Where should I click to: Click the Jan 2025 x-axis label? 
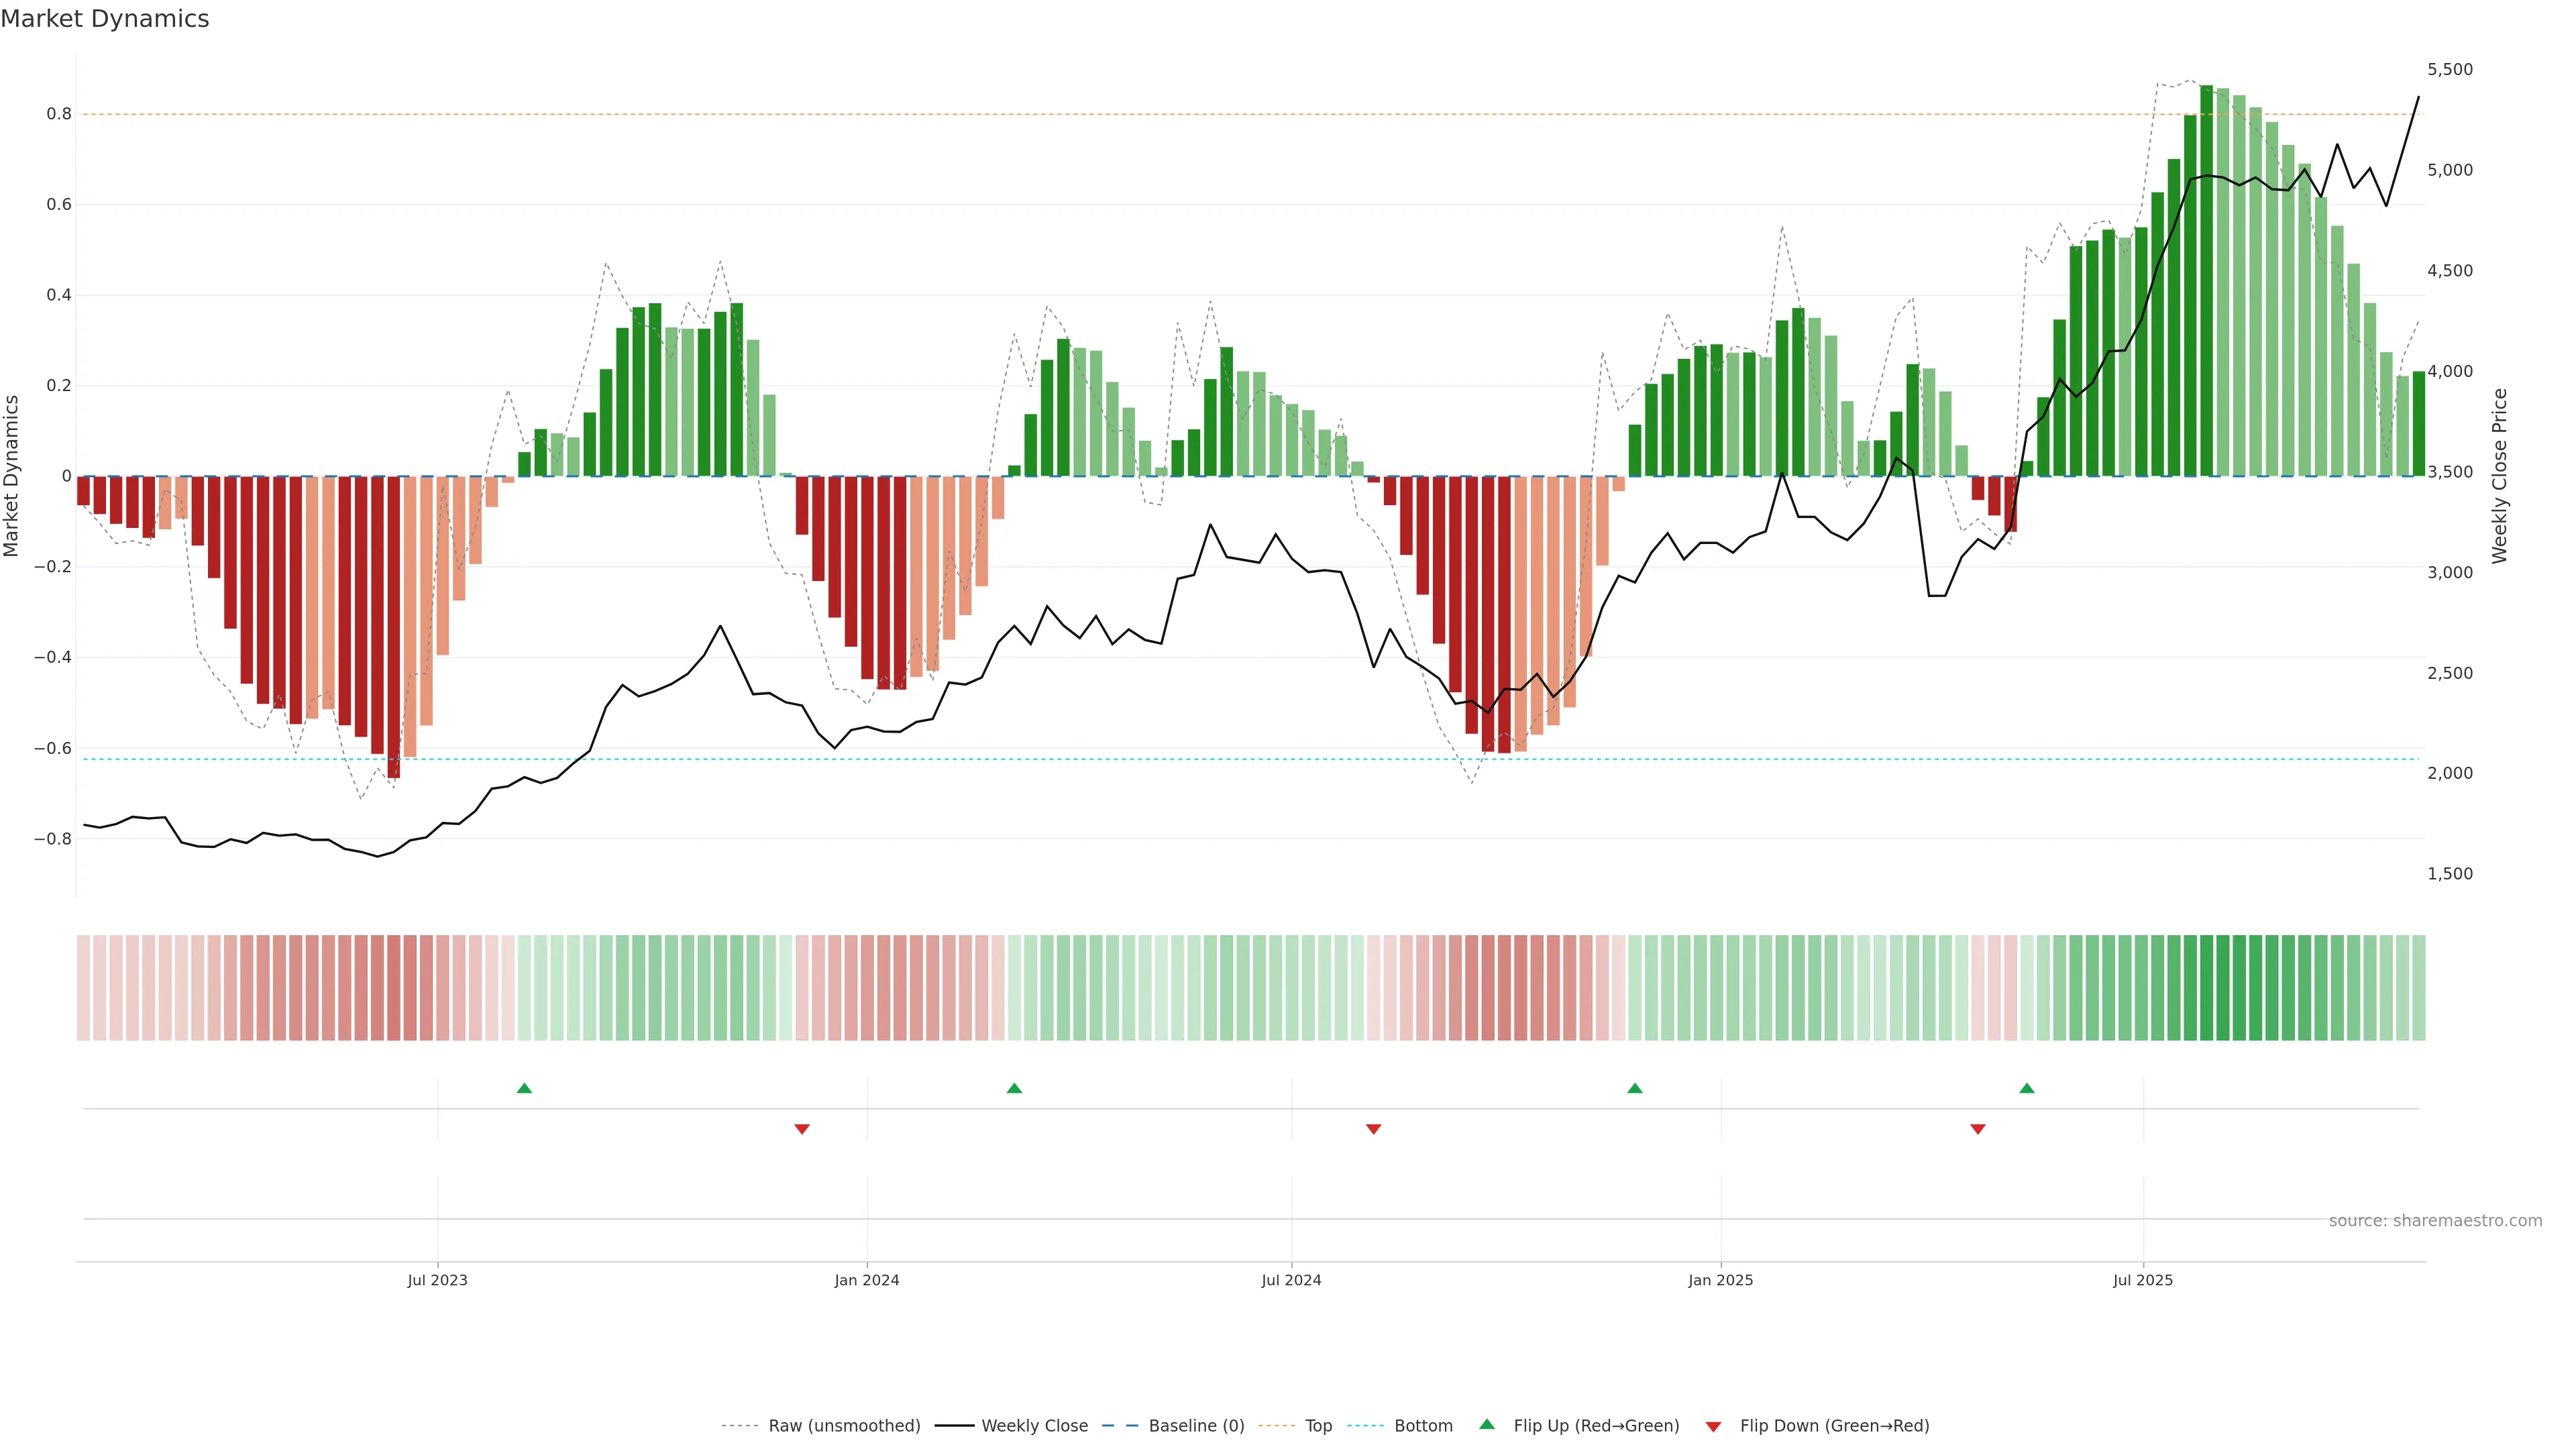click(1720, 1280)
